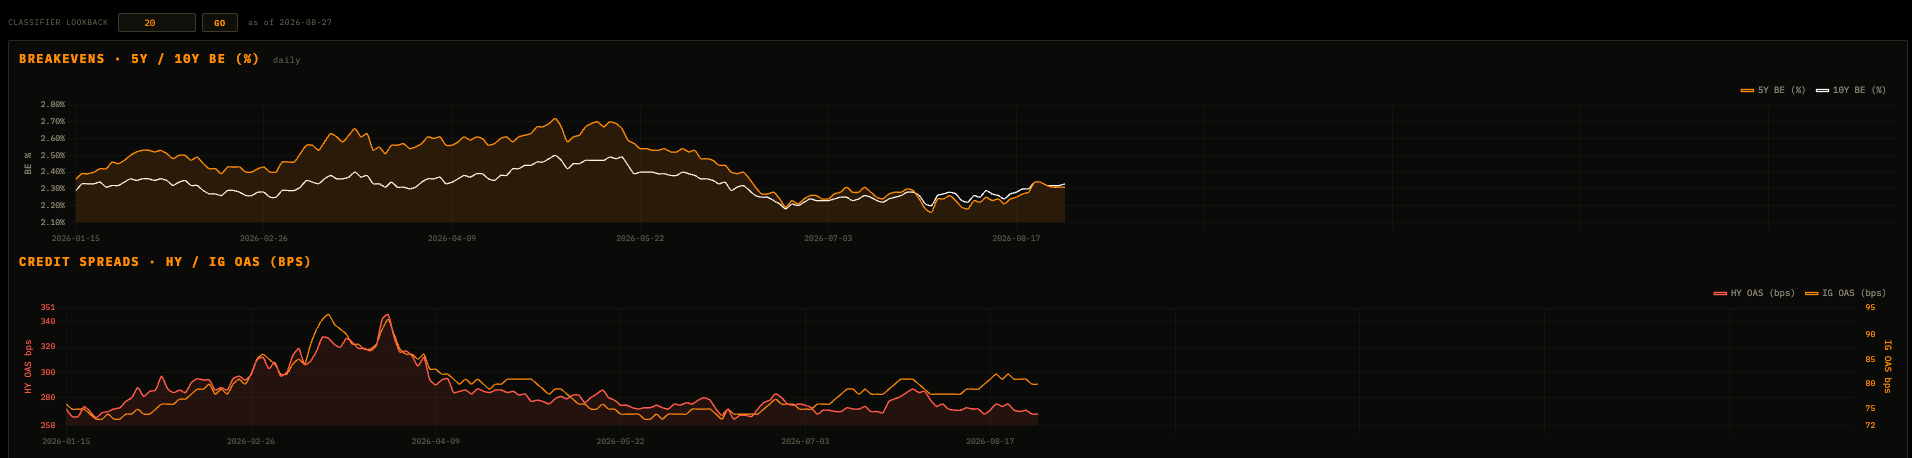1912x458 pixels.
Task: Click the 'CLASSIFIER LOOKBACK' label
Action: coord(58,22)
